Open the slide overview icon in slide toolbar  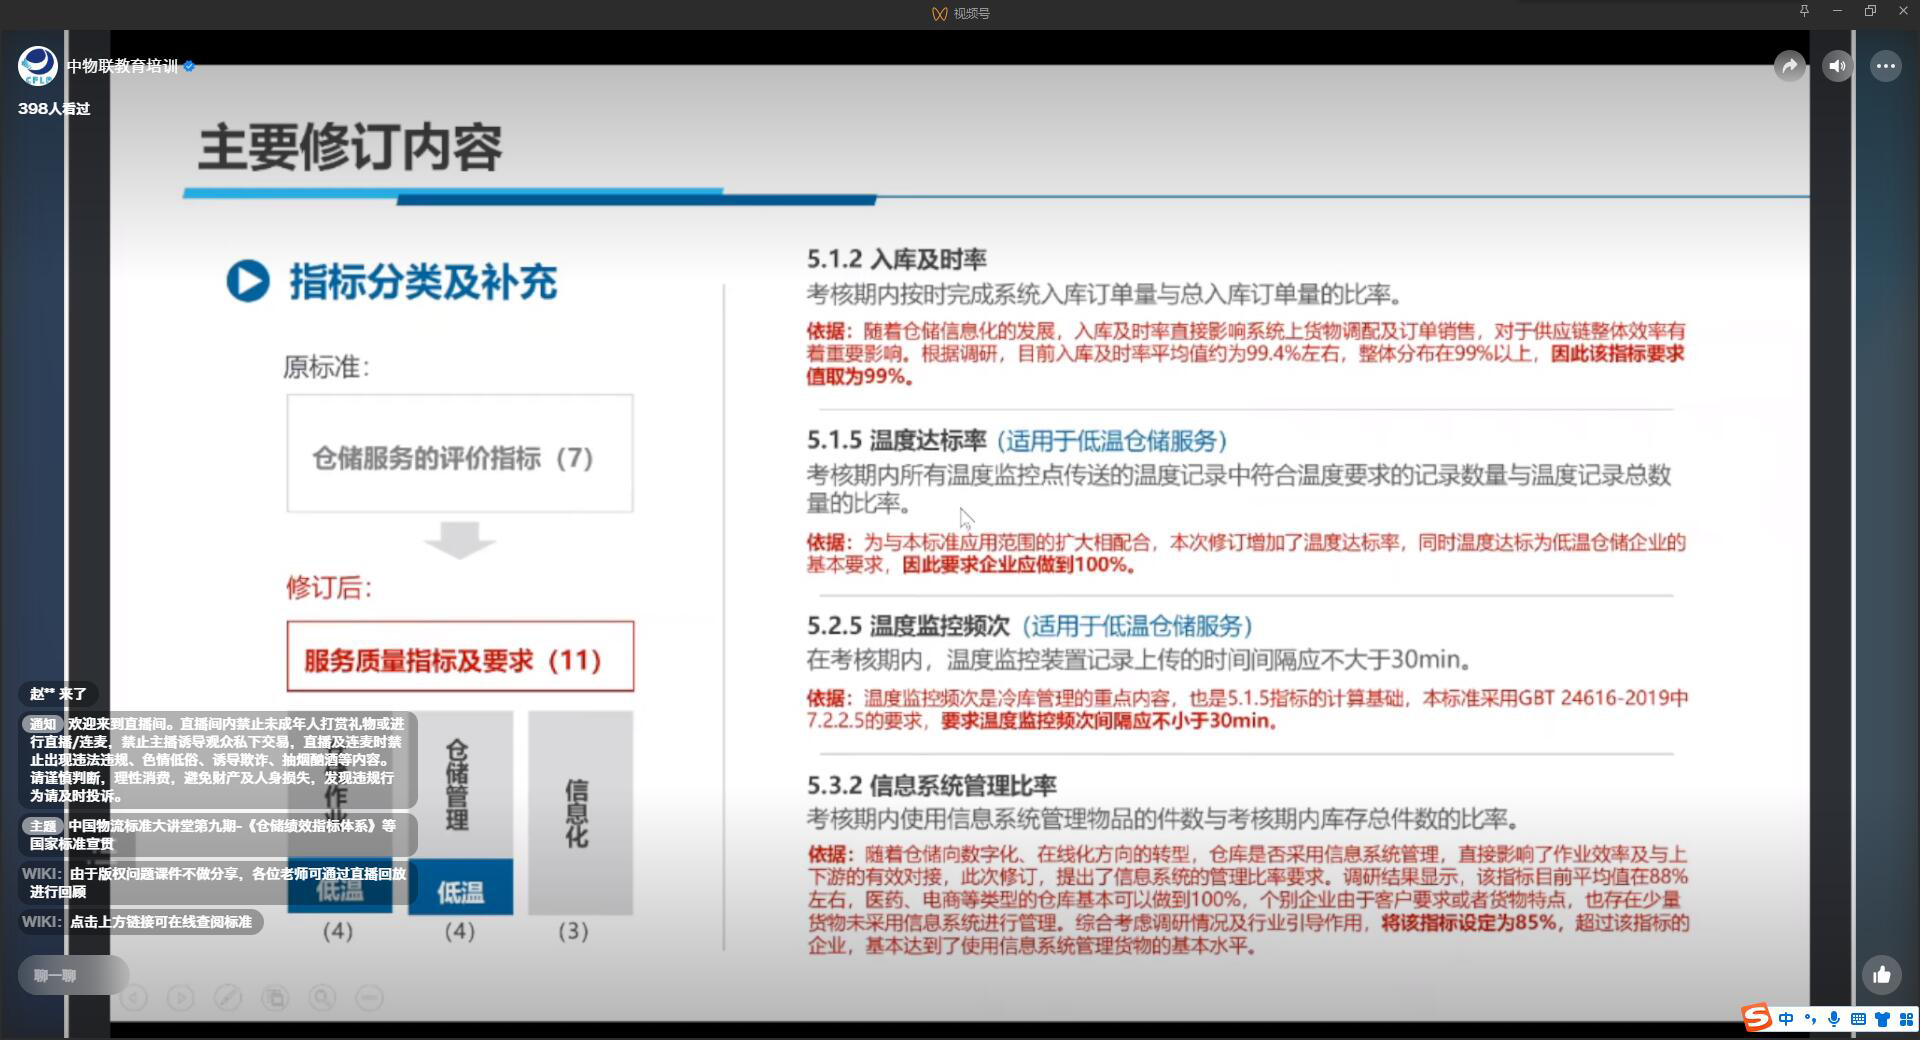pos(275,998)
